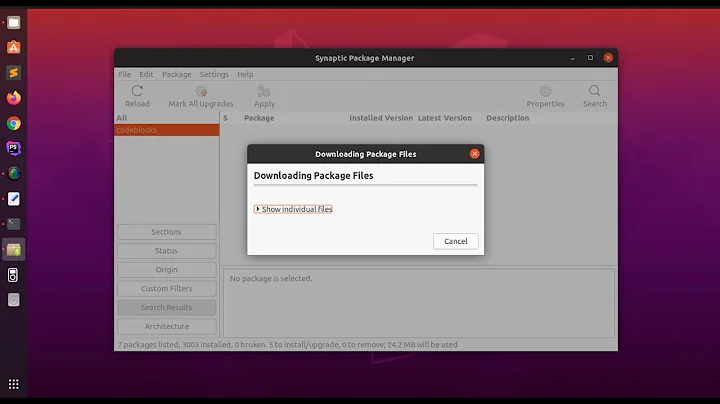Click the Description column header
This screenshot has width=720, height=404.
point(507,118)
